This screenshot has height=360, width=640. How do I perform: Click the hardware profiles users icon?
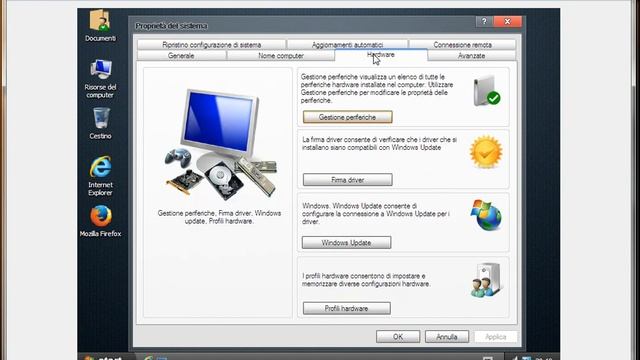click(486, 281)
